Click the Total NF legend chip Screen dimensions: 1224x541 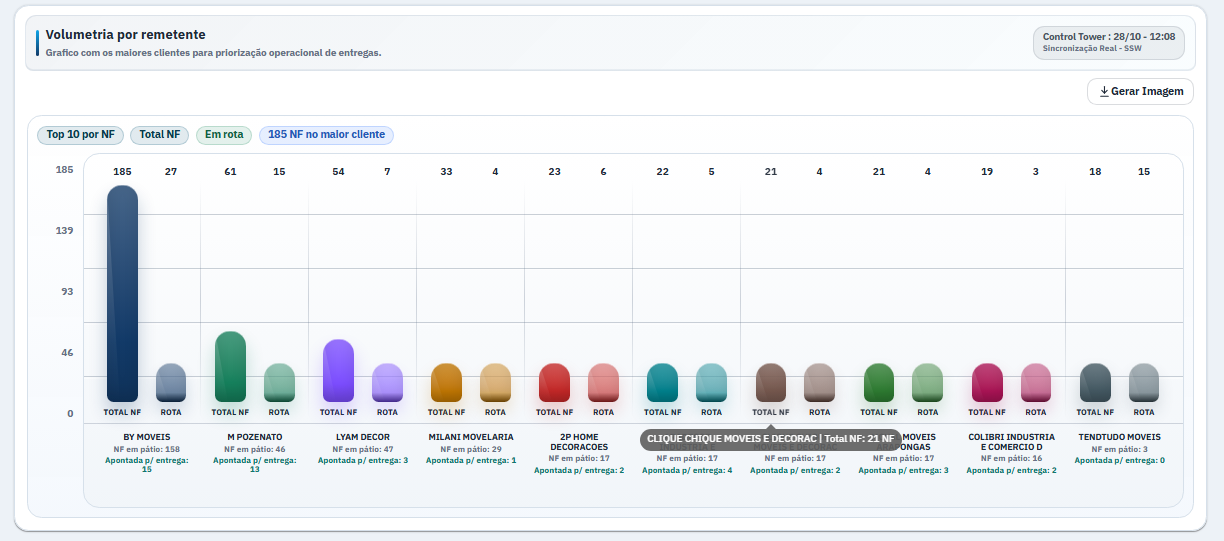click(159, 134)
